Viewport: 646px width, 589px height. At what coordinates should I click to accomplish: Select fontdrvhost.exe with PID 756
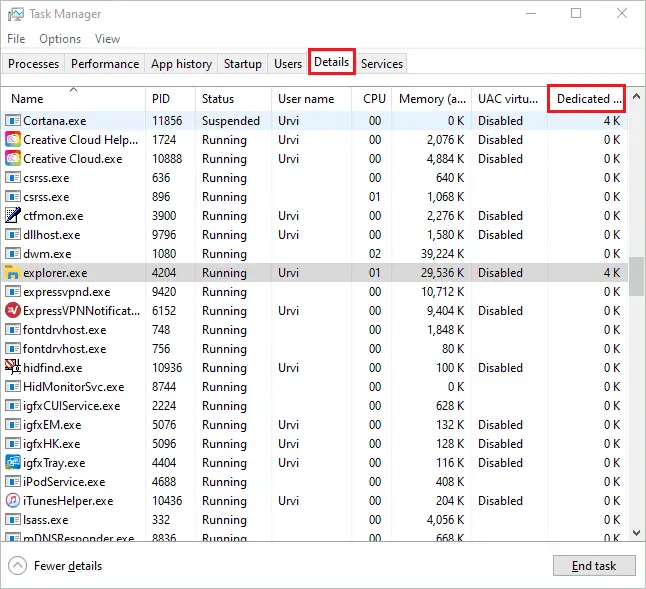(315, 348)
